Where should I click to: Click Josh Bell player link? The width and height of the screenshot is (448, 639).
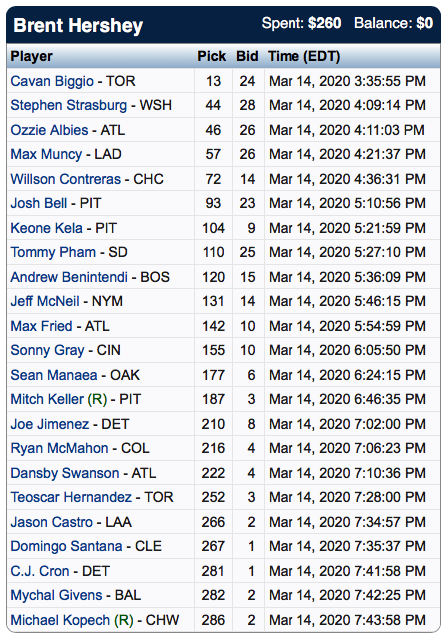[39, 203]
